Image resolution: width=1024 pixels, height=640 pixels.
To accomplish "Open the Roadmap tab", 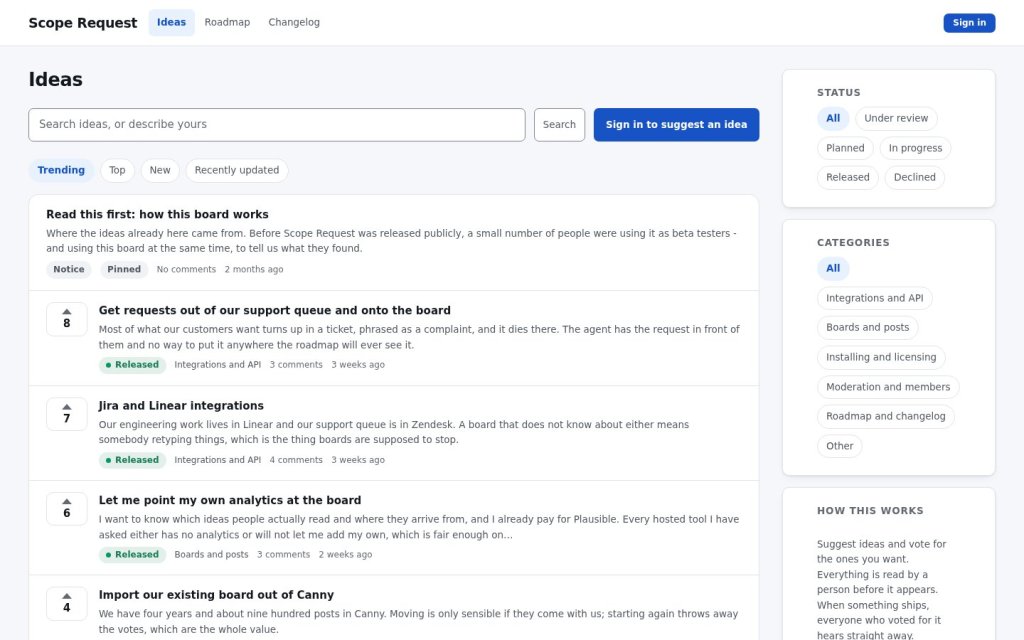I will click(227, 22).
